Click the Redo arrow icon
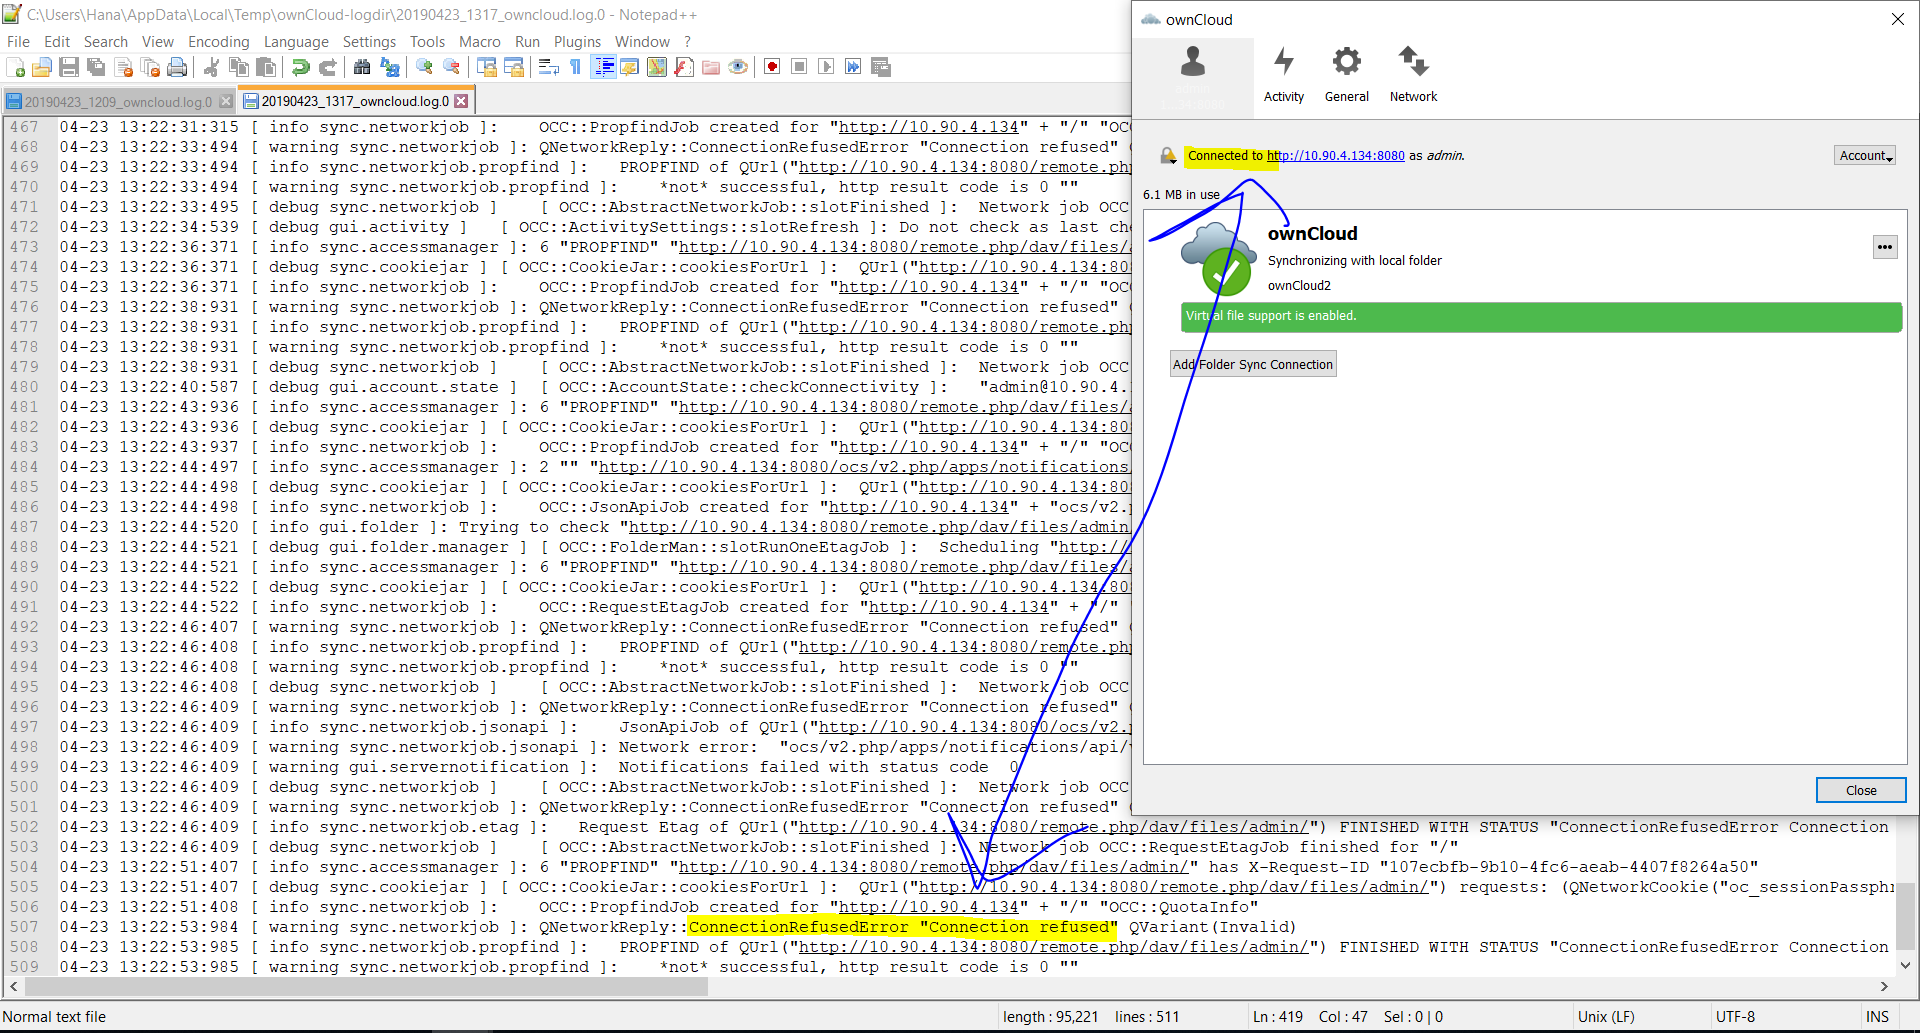 click(327, 67)
